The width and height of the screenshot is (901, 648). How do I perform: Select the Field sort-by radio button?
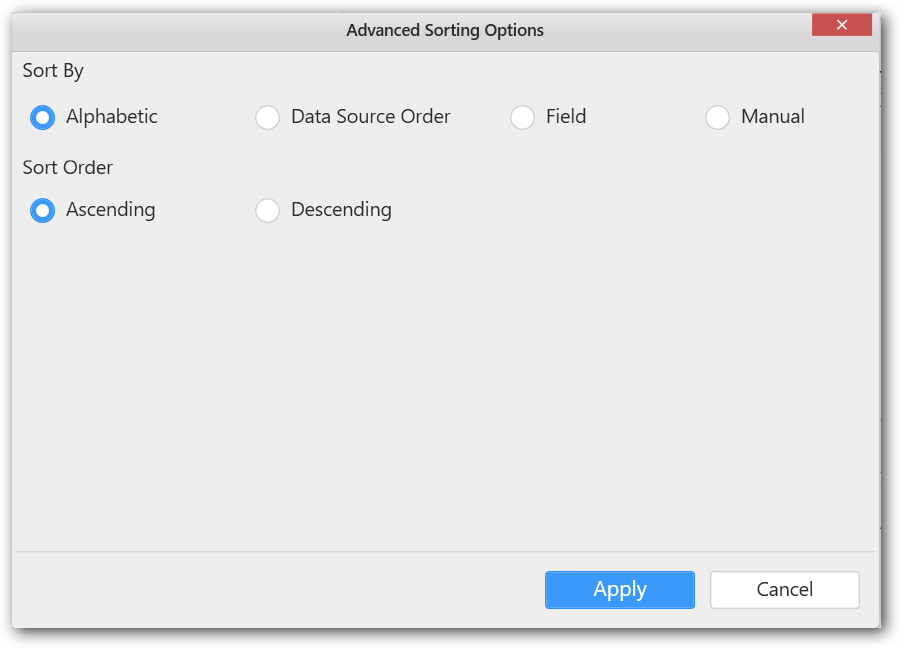click(x=522, y=118)
